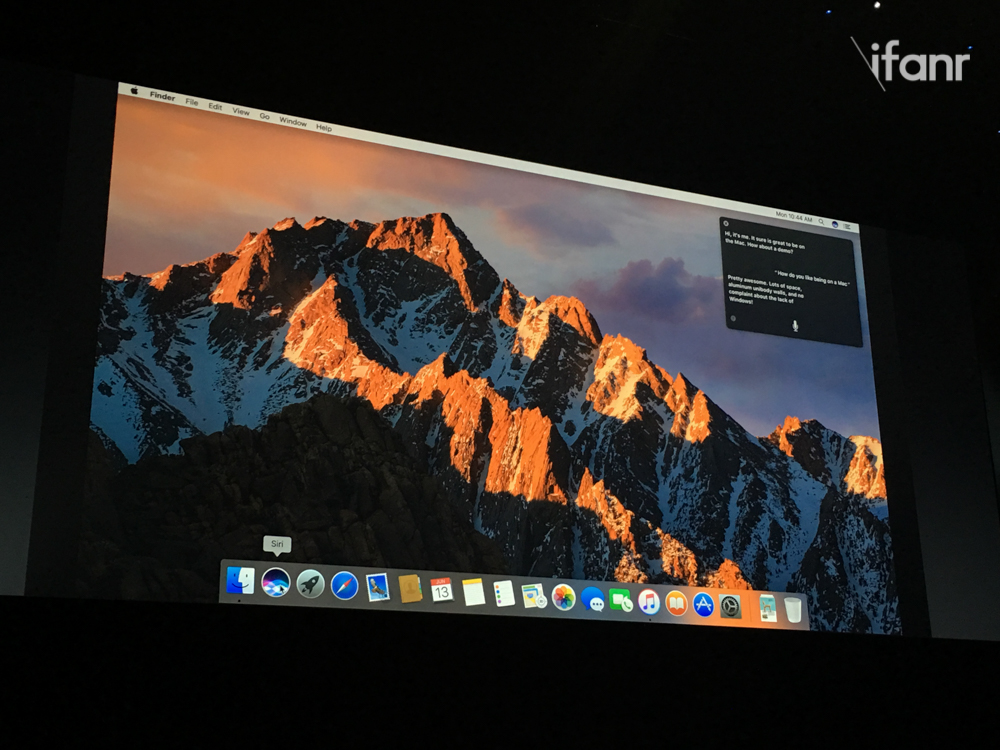
Task: Open the Go menu
Action: click(x=265, y=116)
